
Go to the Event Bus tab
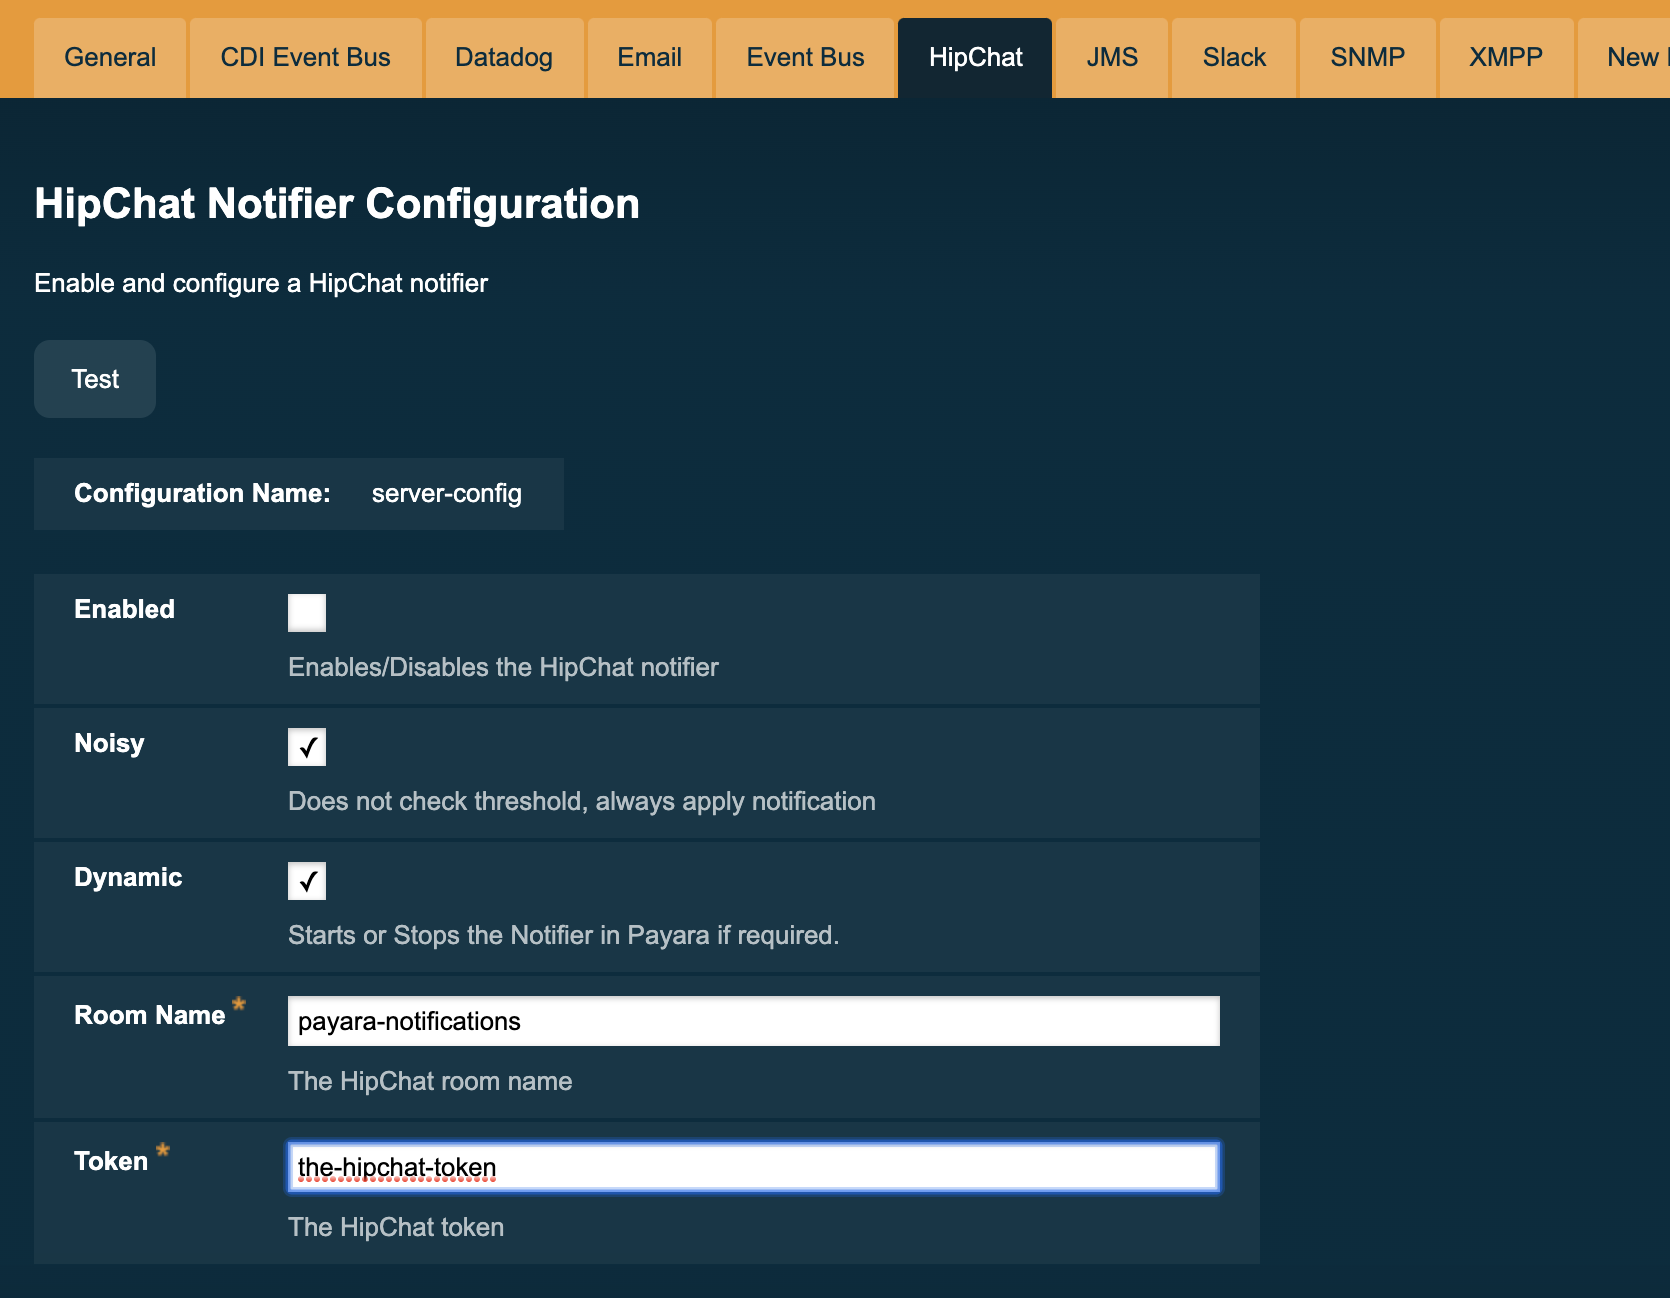pyautogui.click(x=805, y=58)
